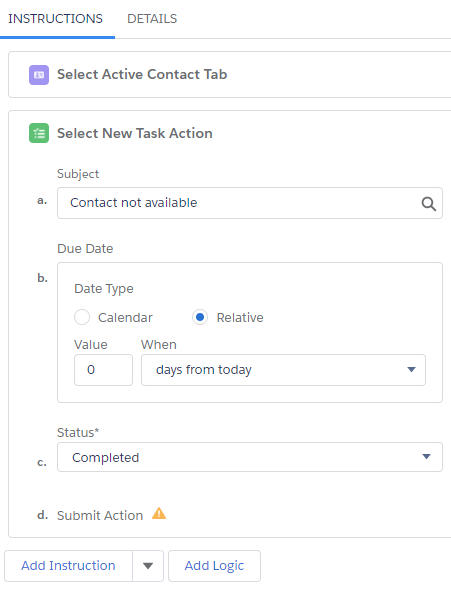The height and width of the screenshot is (593, 451).
Task: Click the Relative radio label text
Action: click(240, 317)
